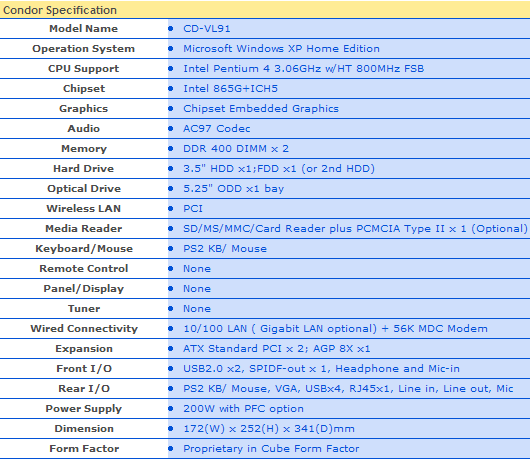Viewport: 530px width, 459px height.
Task: Select the 'PS2 KB/ Mouse, VGA, USBx4' value
Action: pyautogui.click(x=262, y=388)
